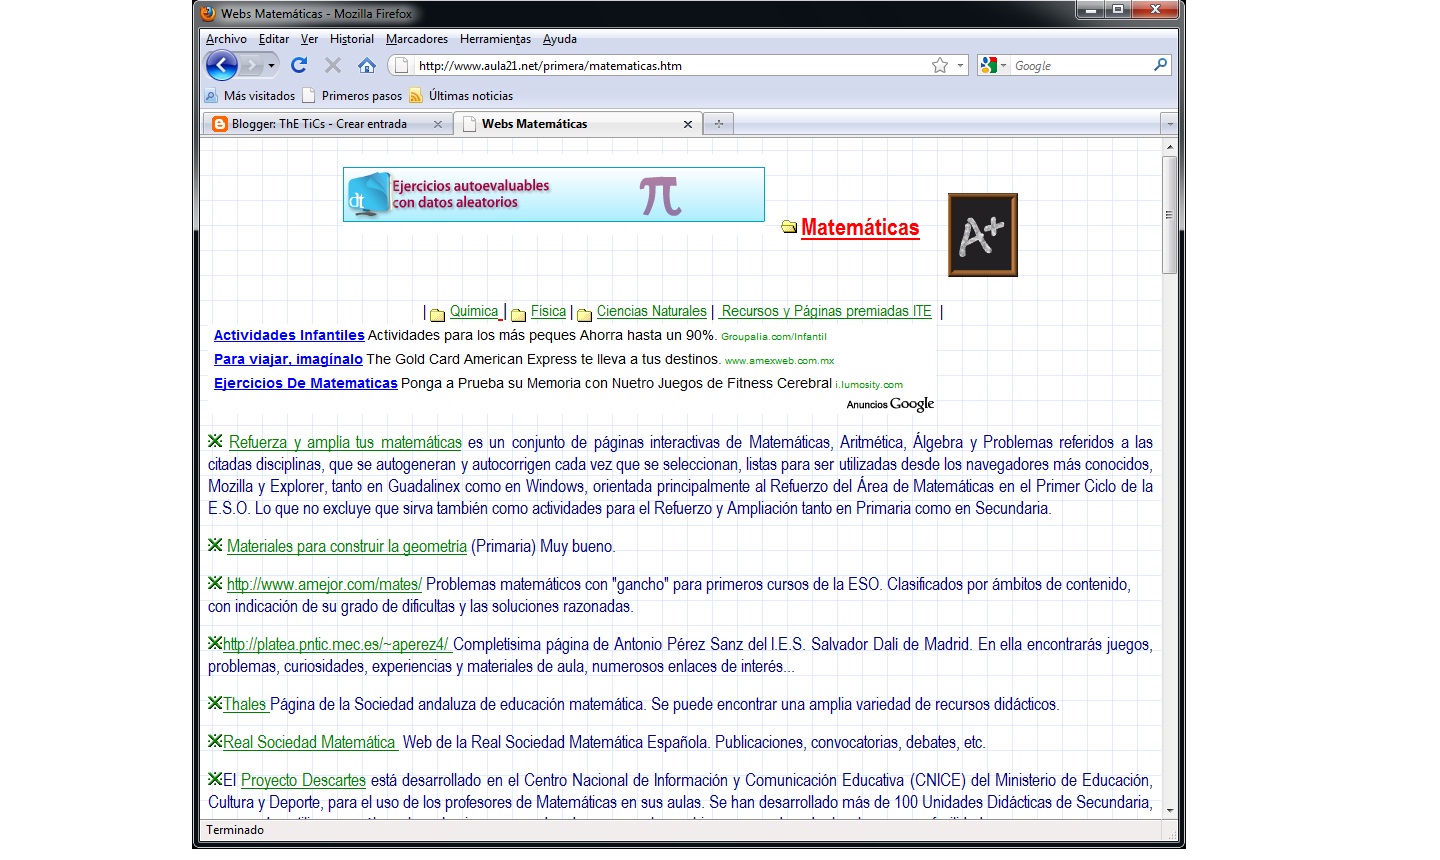This screenshot has width=1440, height=860.
Task: Open the Primeros pasos bookmark
Action: pyautogui.click(x=352, y=96)
